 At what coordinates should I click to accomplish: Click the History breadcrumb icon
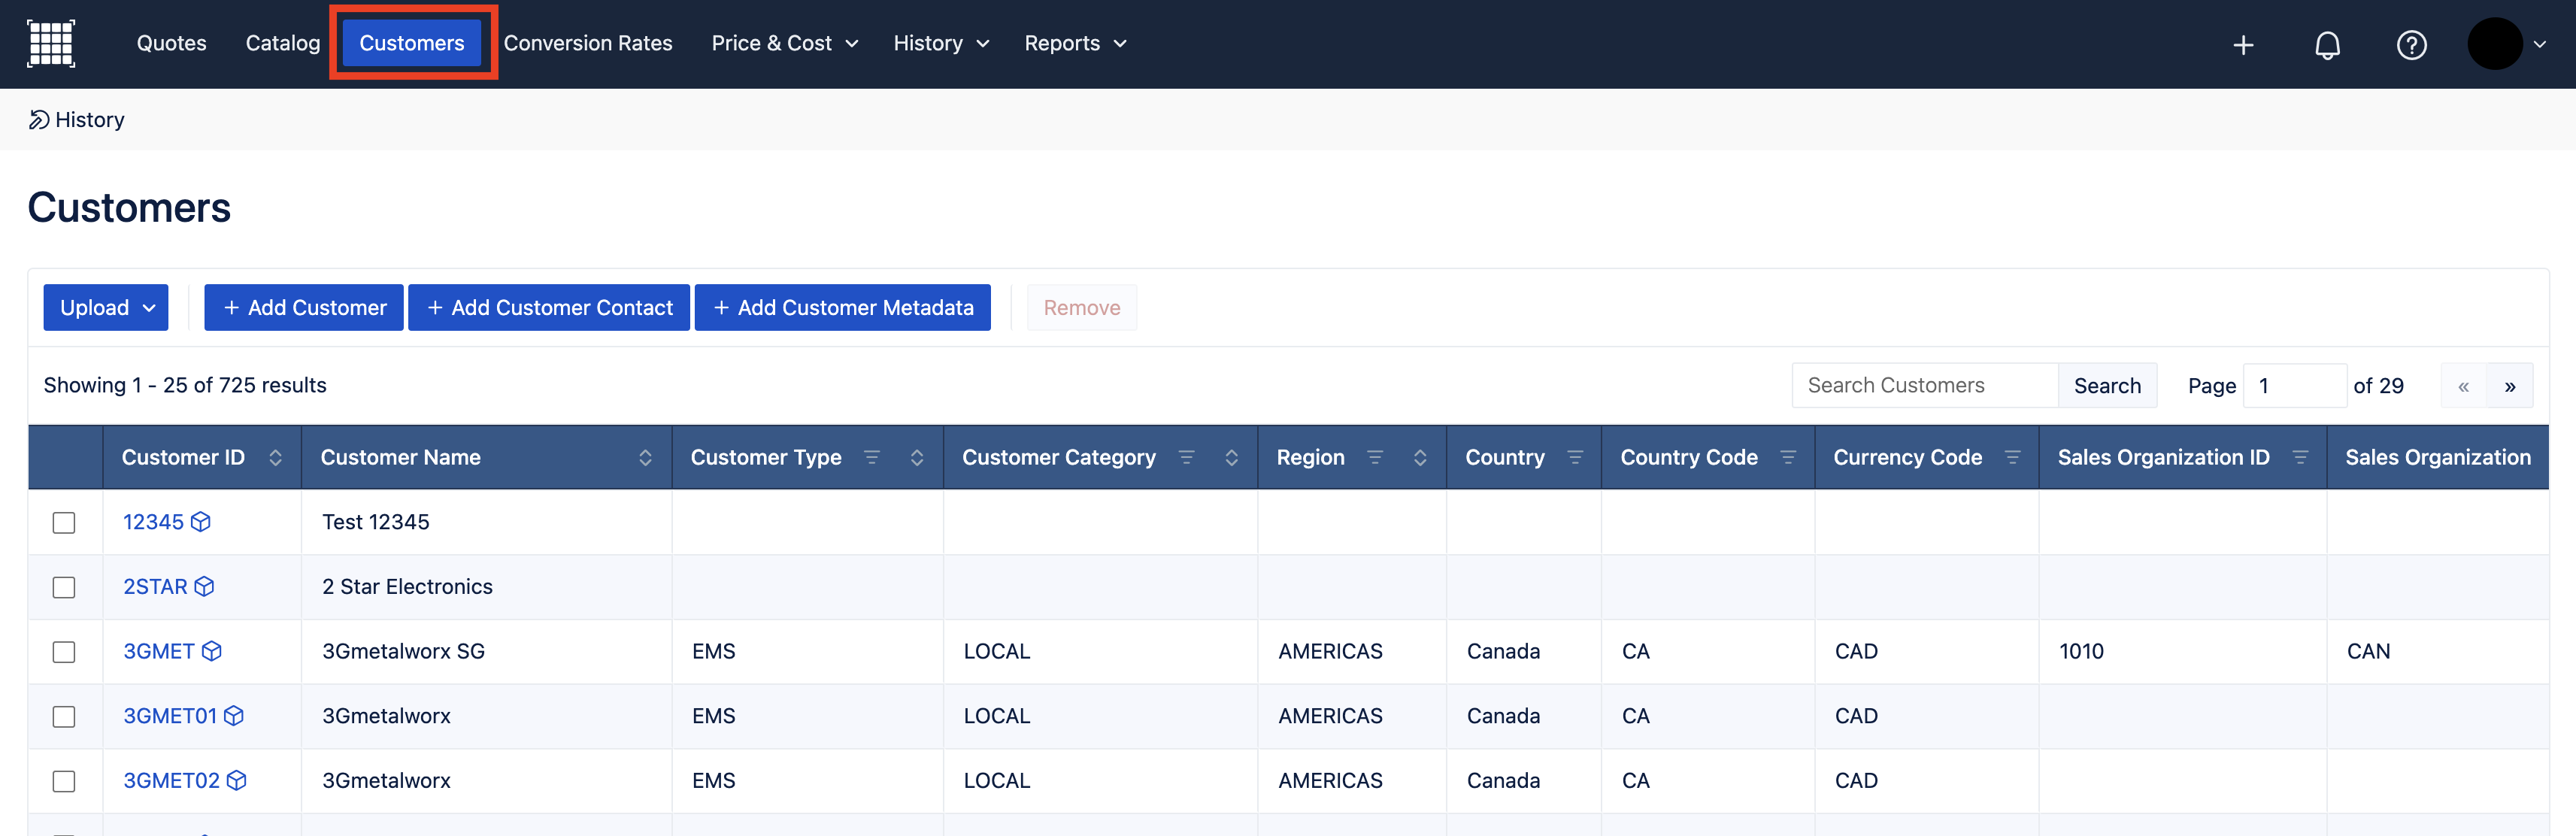[x=38, y=120]
